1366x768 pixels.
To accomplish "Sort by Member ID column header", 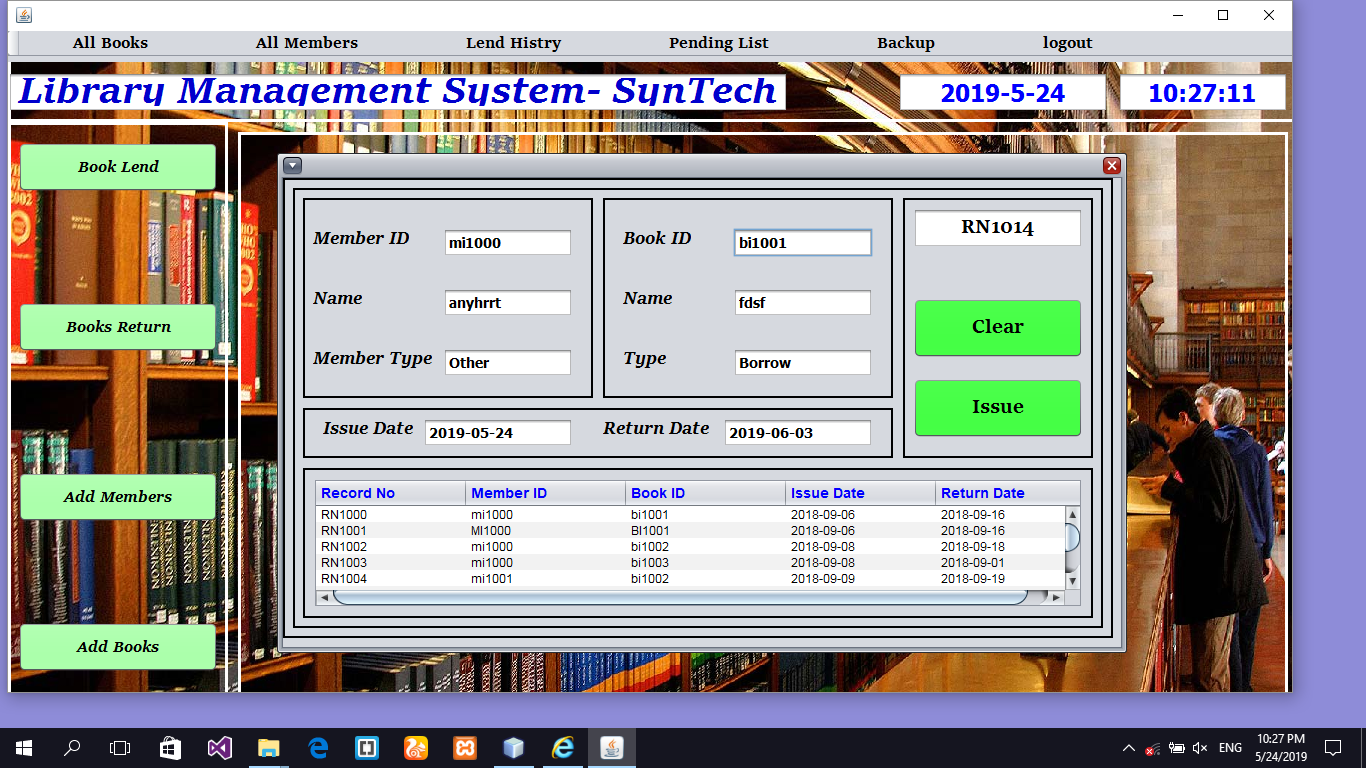I will click(546, 493).
